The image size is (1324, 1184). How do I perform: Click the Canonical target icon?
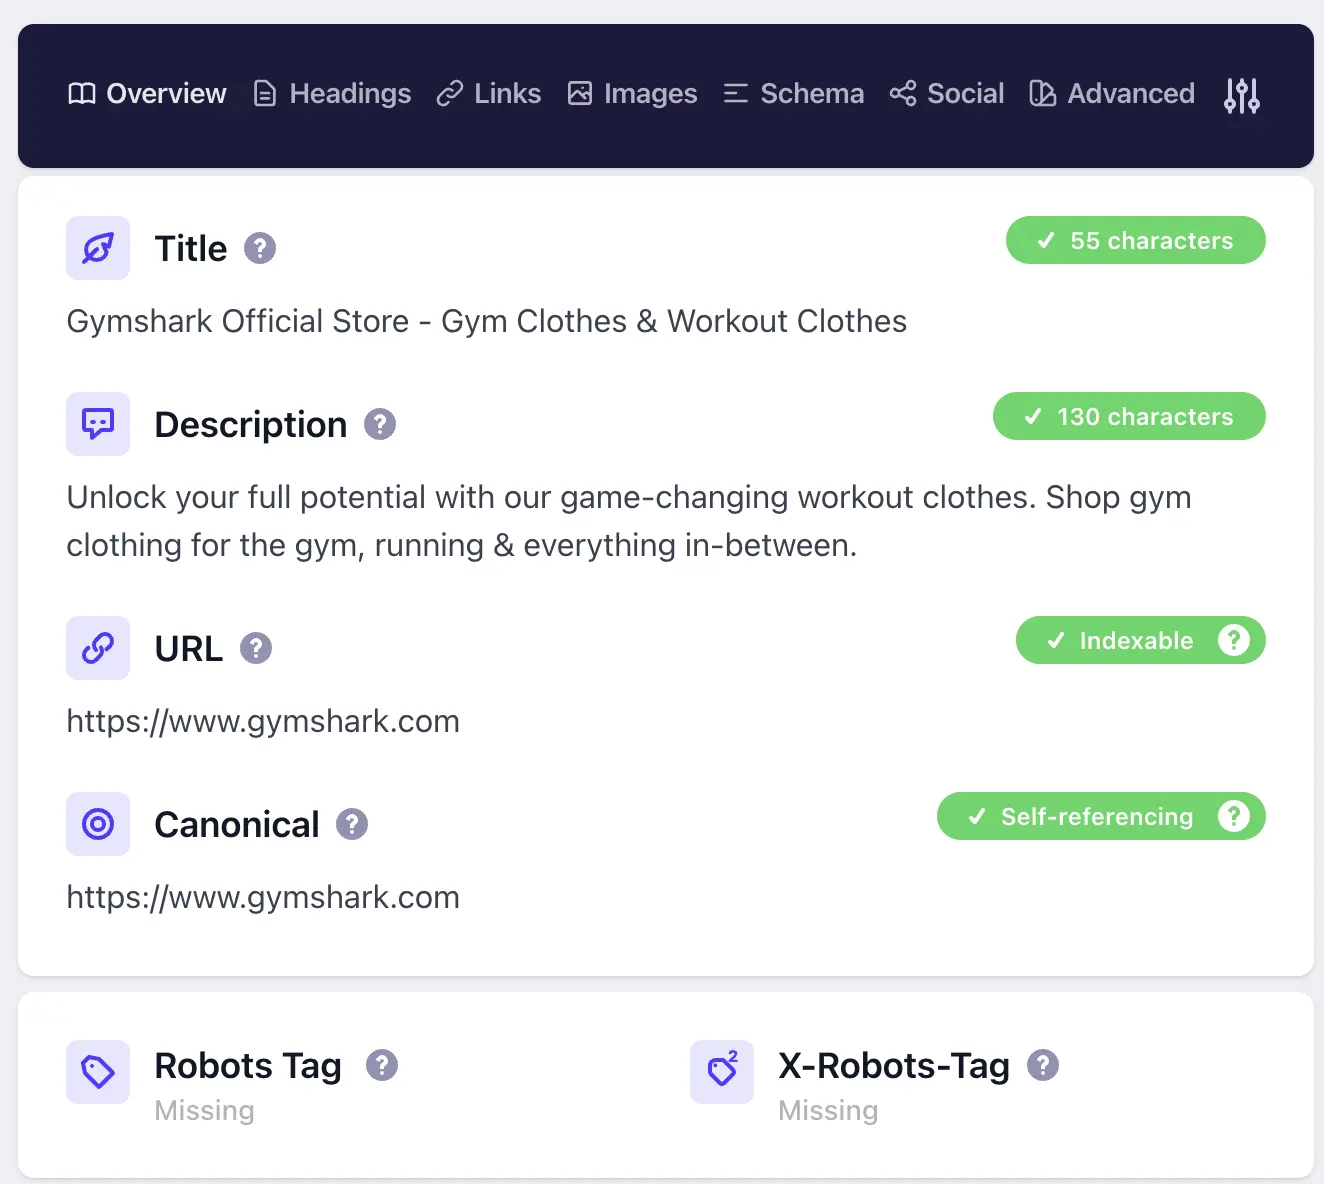98,824
